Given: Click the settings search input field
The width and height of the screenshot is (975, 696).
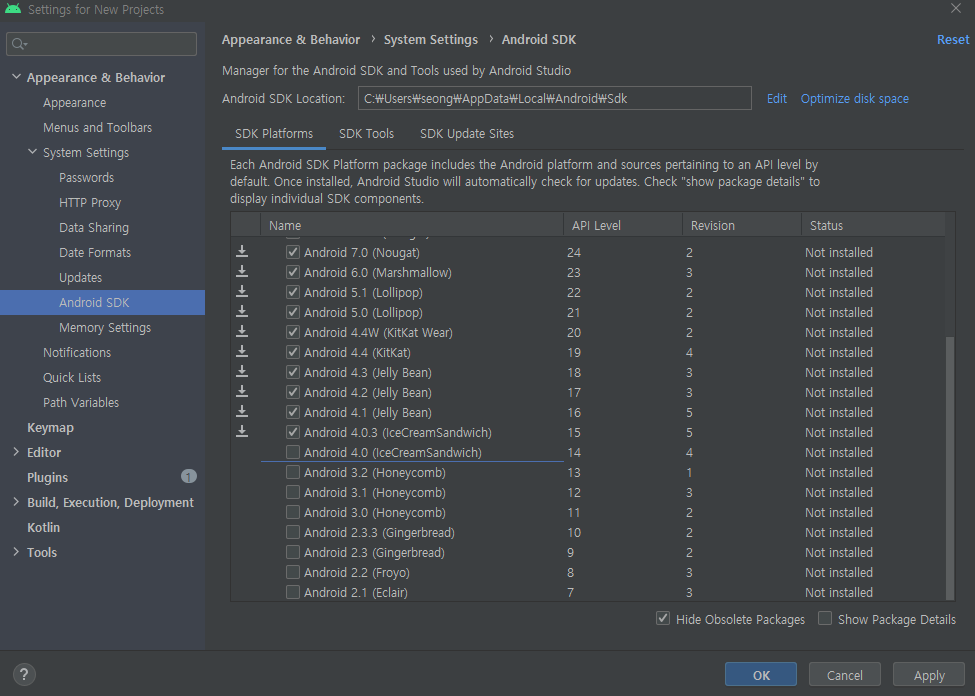Looking at the screenshot, I should pyautogui.click(x=101, y=44).
